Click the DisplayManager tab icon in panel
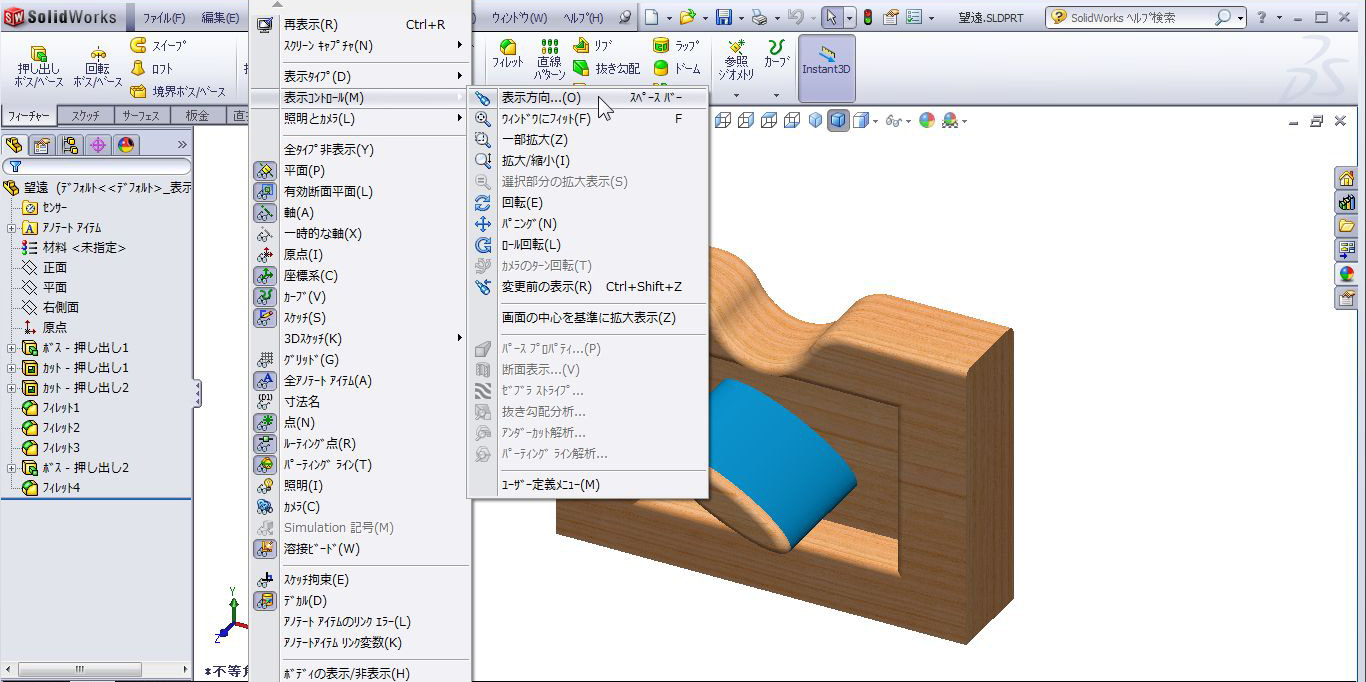This screenshot has width=1366, height=682. pos(125,144)
